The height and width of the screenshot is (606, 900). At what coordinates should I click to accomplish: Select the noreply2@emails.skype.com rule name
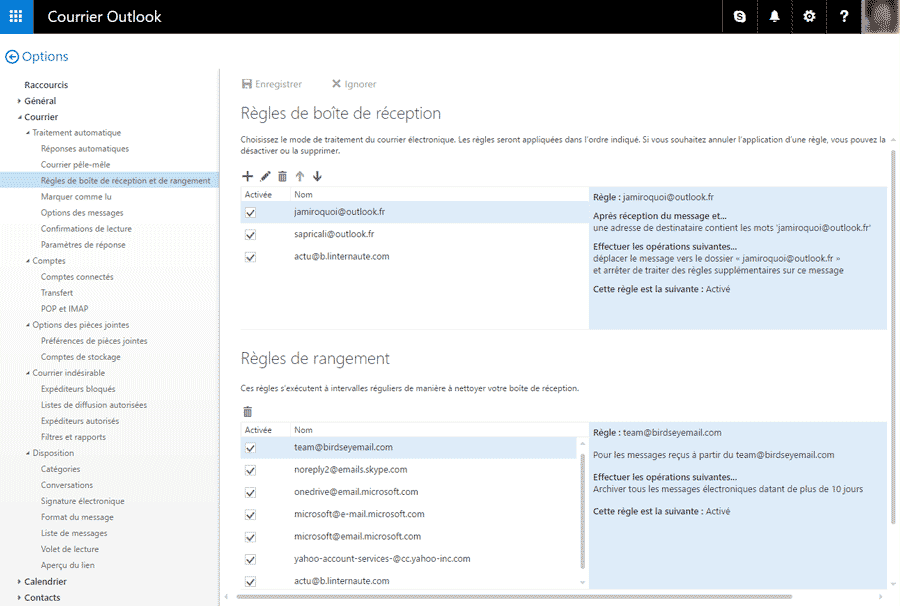pyautogui.click(x=351, y=469)
